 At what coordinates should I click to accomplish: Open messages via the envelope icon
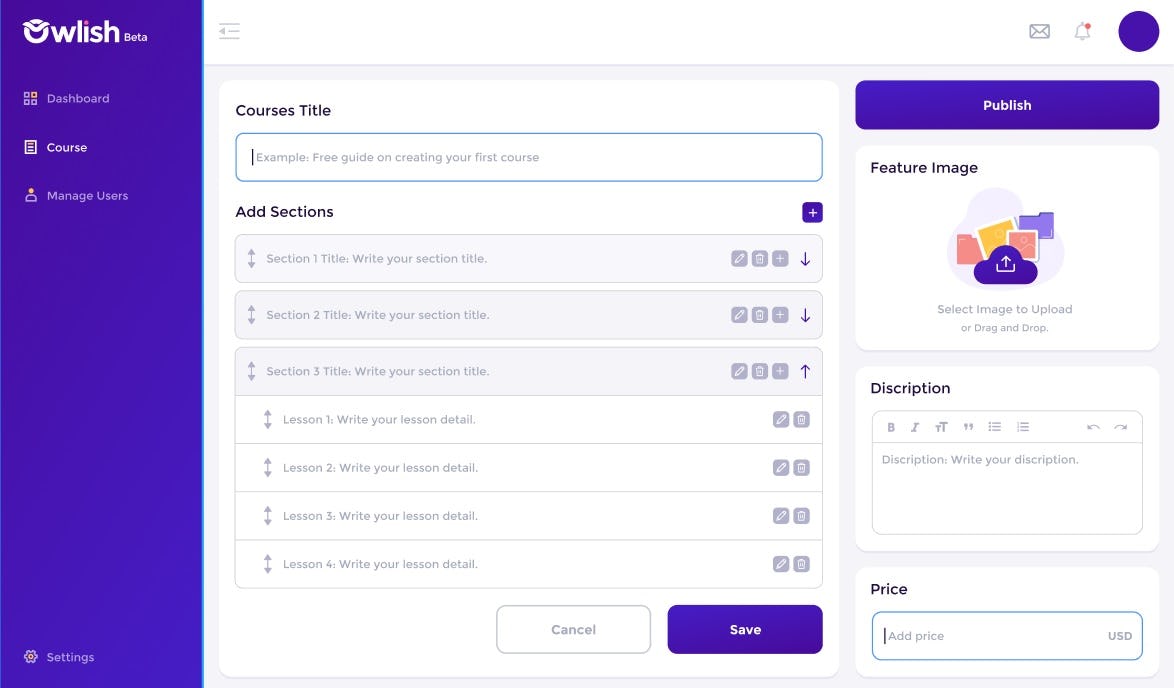1039,31
